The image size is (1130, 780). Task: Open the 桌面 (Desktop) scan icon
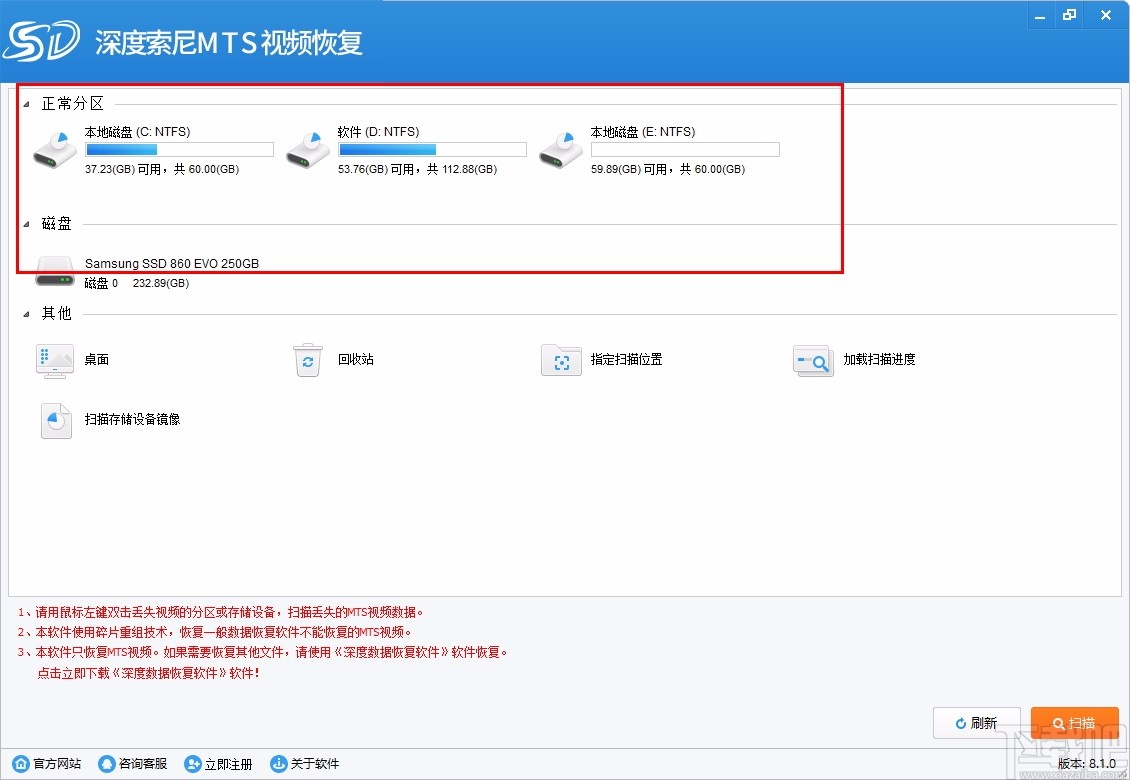pos(55,360)
